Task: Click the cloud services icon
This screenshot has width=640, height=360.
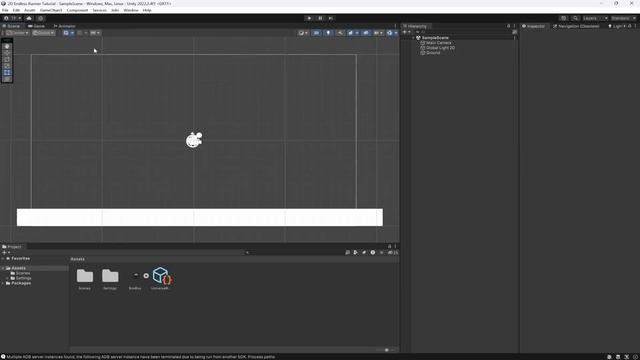Action: pyautogui.click(x=29, y=18)
